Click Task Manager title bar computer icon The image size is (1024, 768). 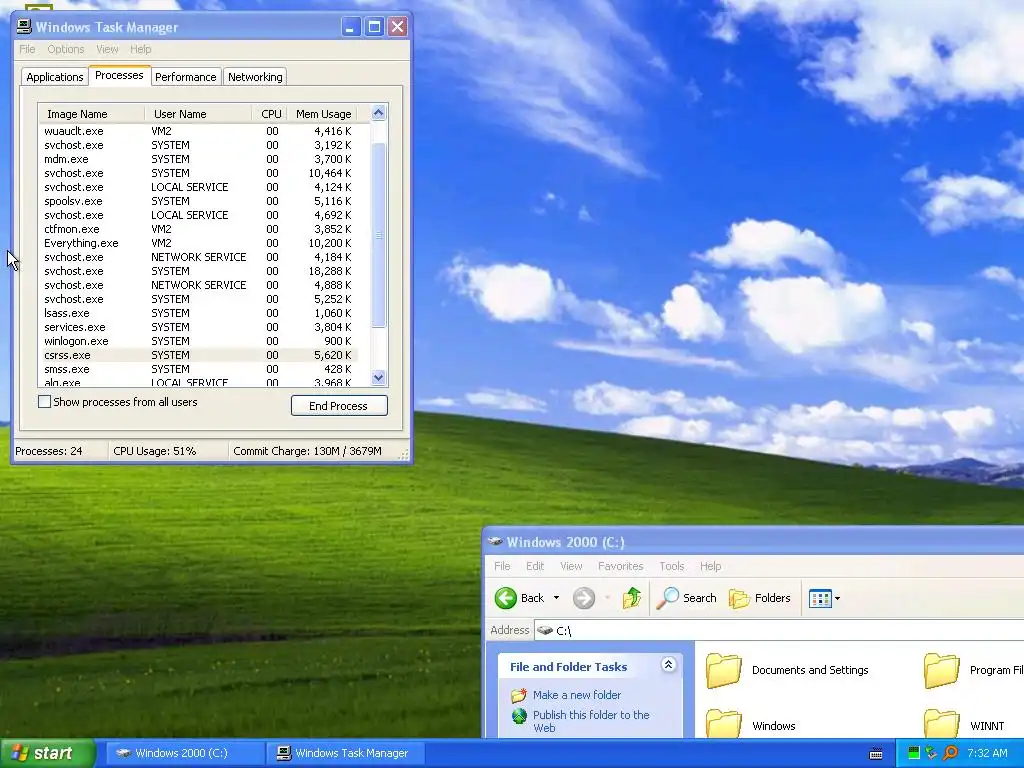tap(24, 27)
